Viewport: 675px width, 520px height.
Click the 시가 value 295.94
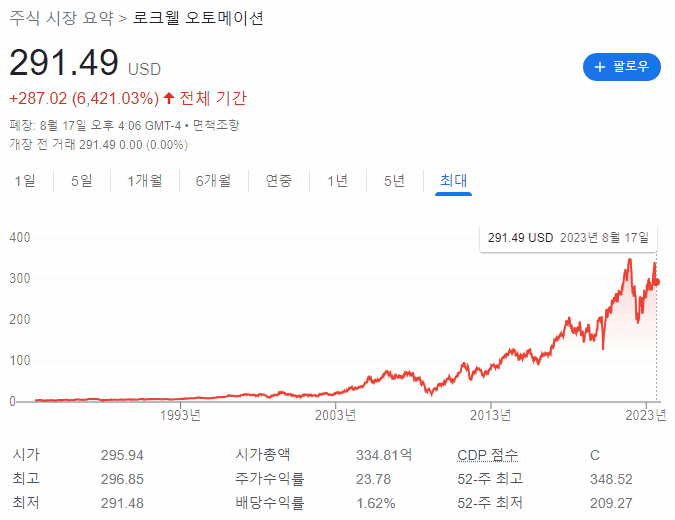[x=122, y=455]
